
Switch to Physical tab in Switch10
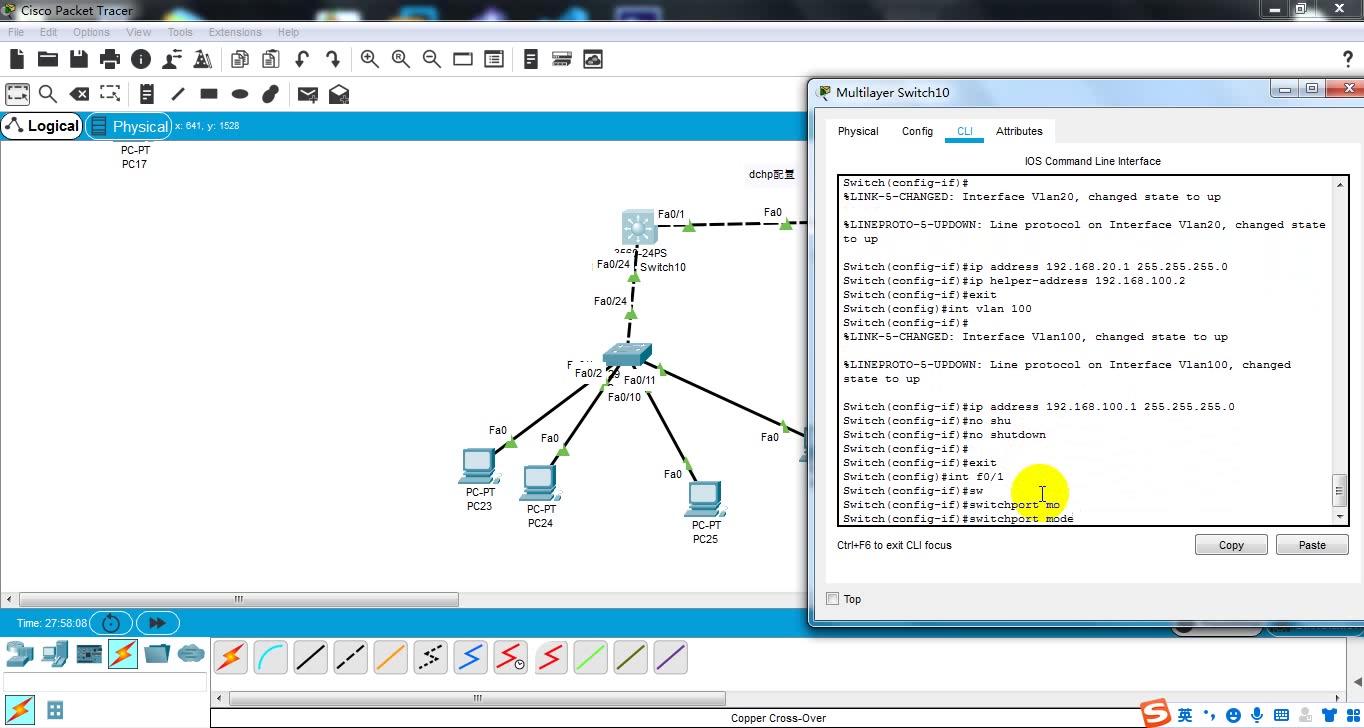coord(858,131)
